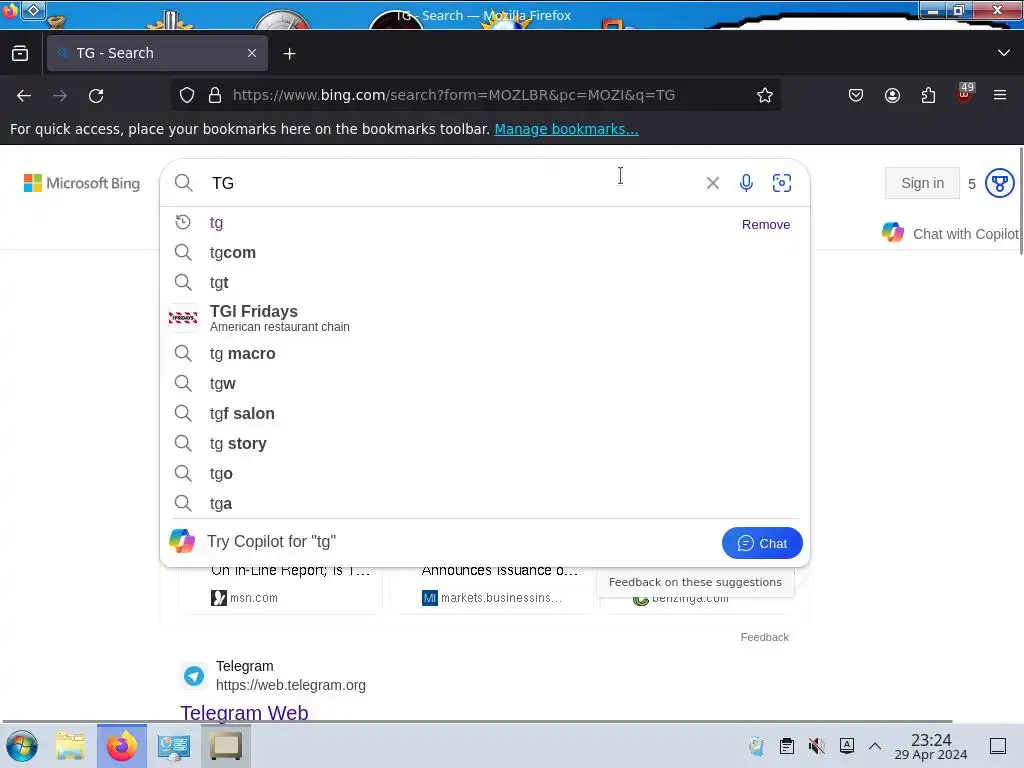The width and height of the screenshot is (1024, 768).
Task: Select the 'tgt' suggestion
Action: point(485,283)
